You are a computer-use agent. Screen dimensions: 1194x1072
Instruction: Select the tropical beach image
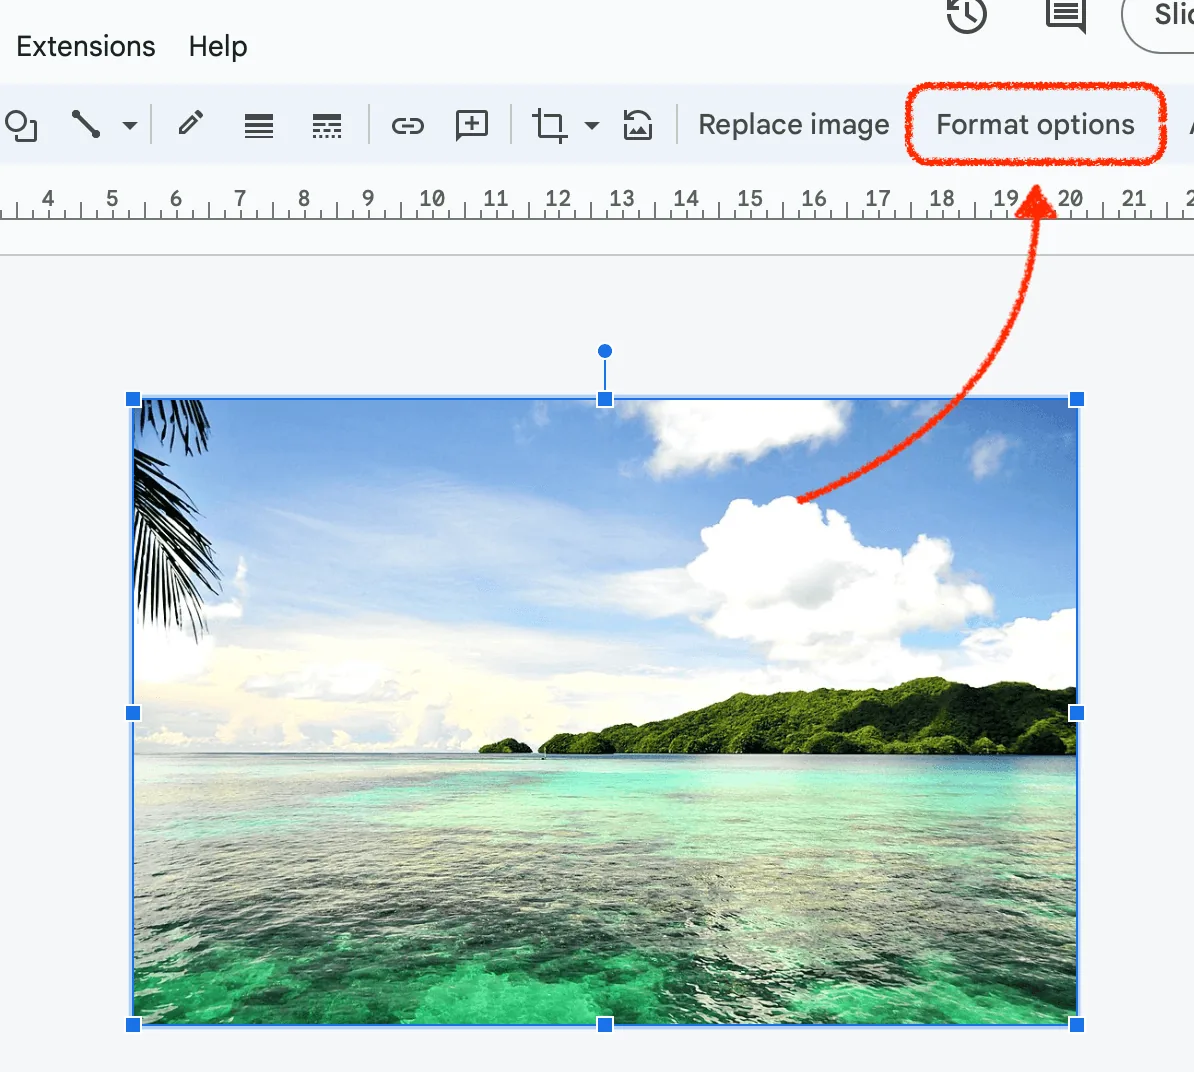tap(605, 712)
